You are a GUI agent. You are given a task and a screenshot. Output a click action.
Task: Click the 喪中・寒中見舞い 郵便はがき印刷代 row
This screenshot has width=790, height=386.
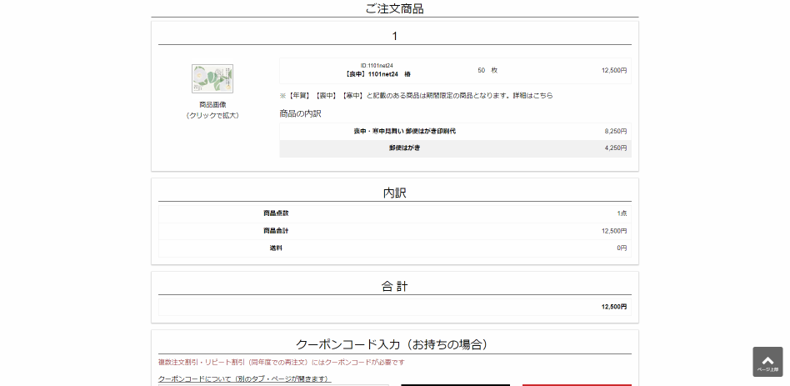455,132
